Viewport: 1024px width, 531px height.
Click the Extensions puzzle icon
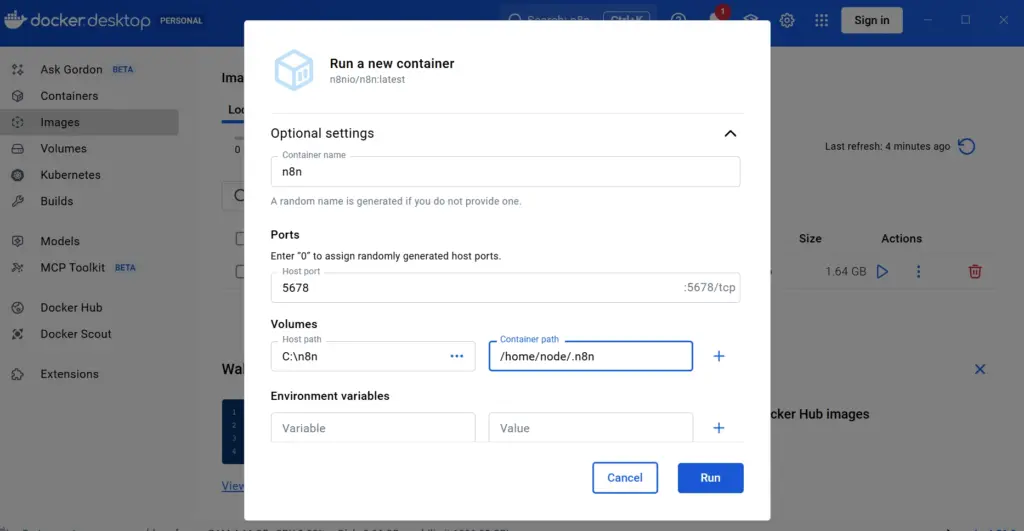18,374
